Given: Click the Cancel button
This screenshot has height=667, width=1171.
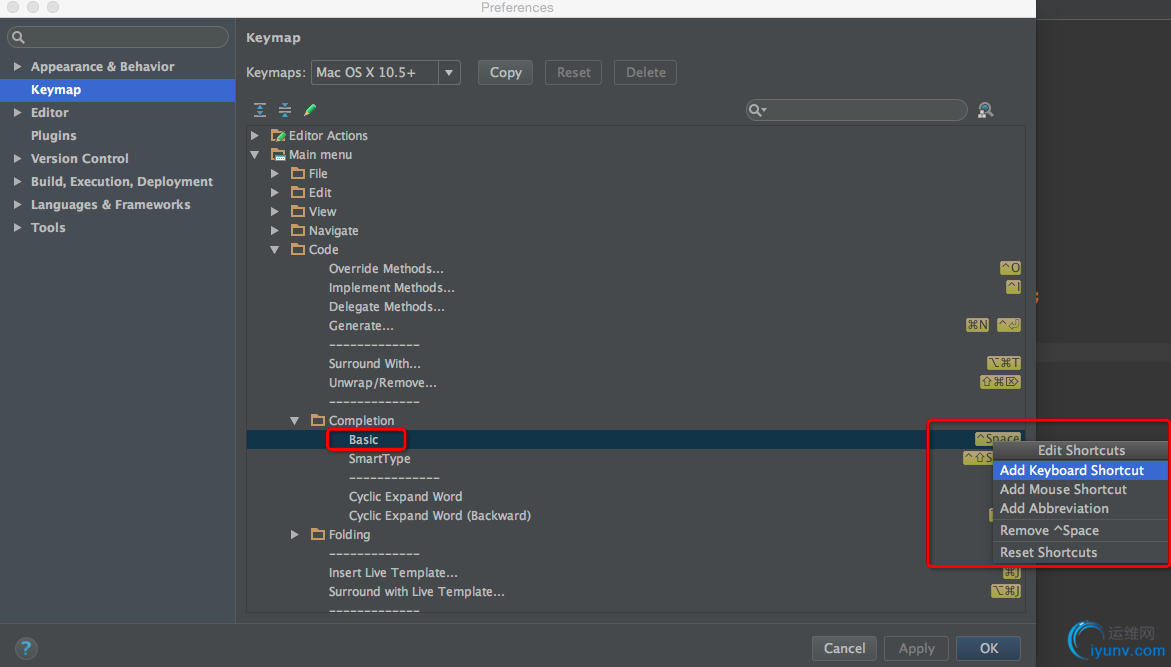Looking at the screenshot, I should (x=845, y=648).
